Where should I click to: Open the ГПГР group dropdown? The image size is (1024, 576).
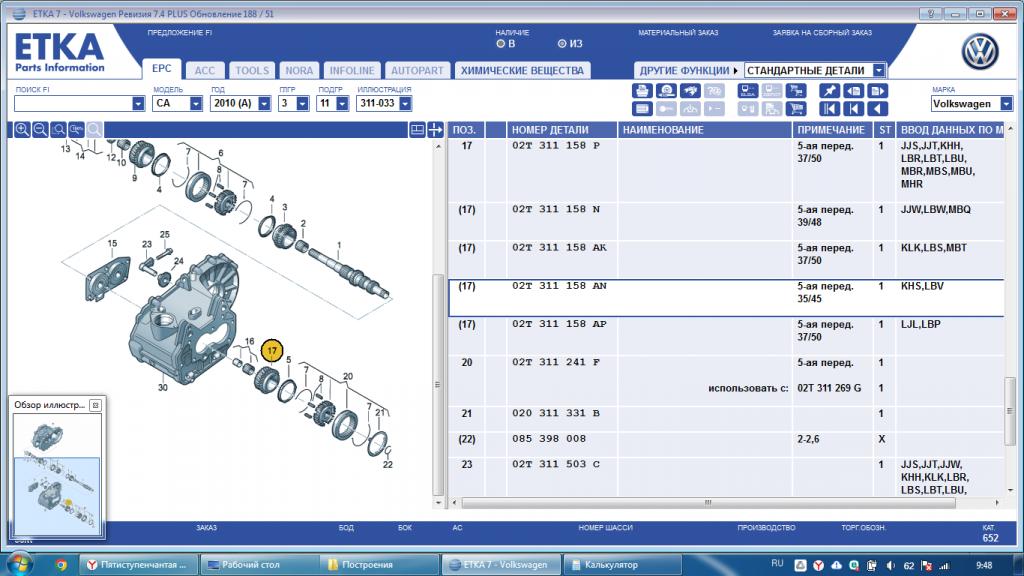pos(302,103)
